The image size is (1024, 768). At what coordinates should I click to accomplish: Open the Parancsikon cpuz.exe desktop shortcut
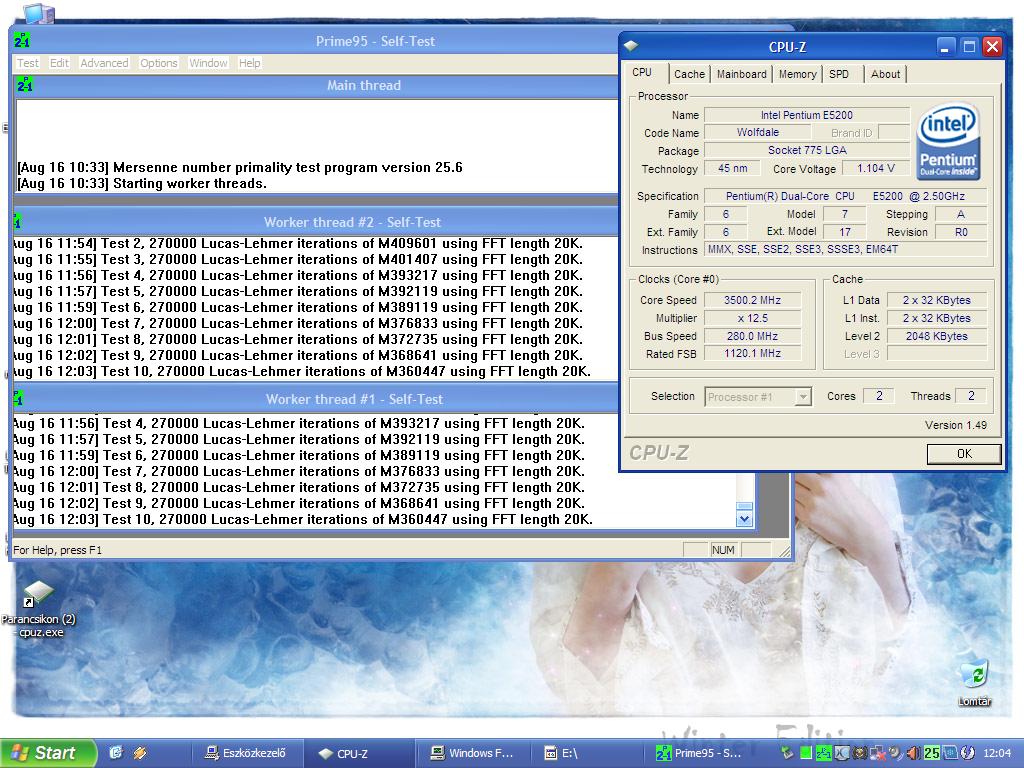[39, 609]
